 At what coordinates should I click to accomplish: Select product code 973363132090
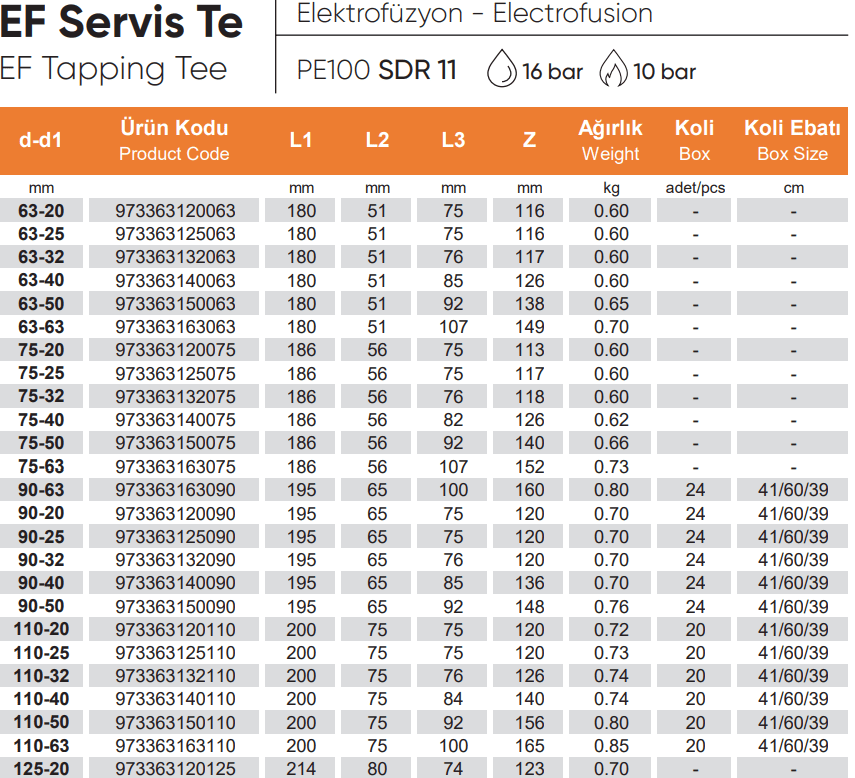[x=175, y=560]
